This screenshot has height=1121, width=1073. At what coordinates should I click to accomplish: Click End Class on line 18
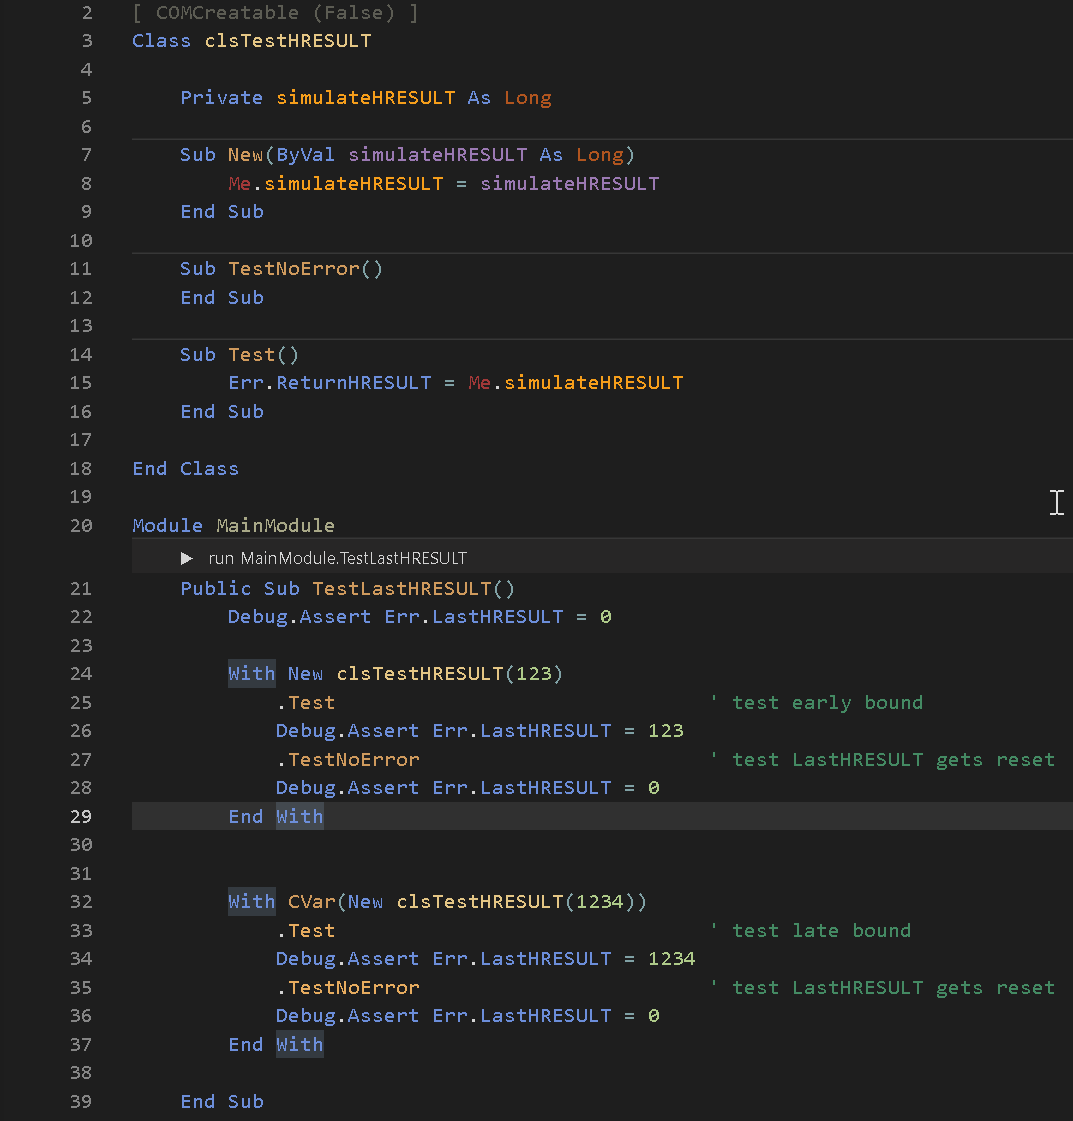click(185, 468)
